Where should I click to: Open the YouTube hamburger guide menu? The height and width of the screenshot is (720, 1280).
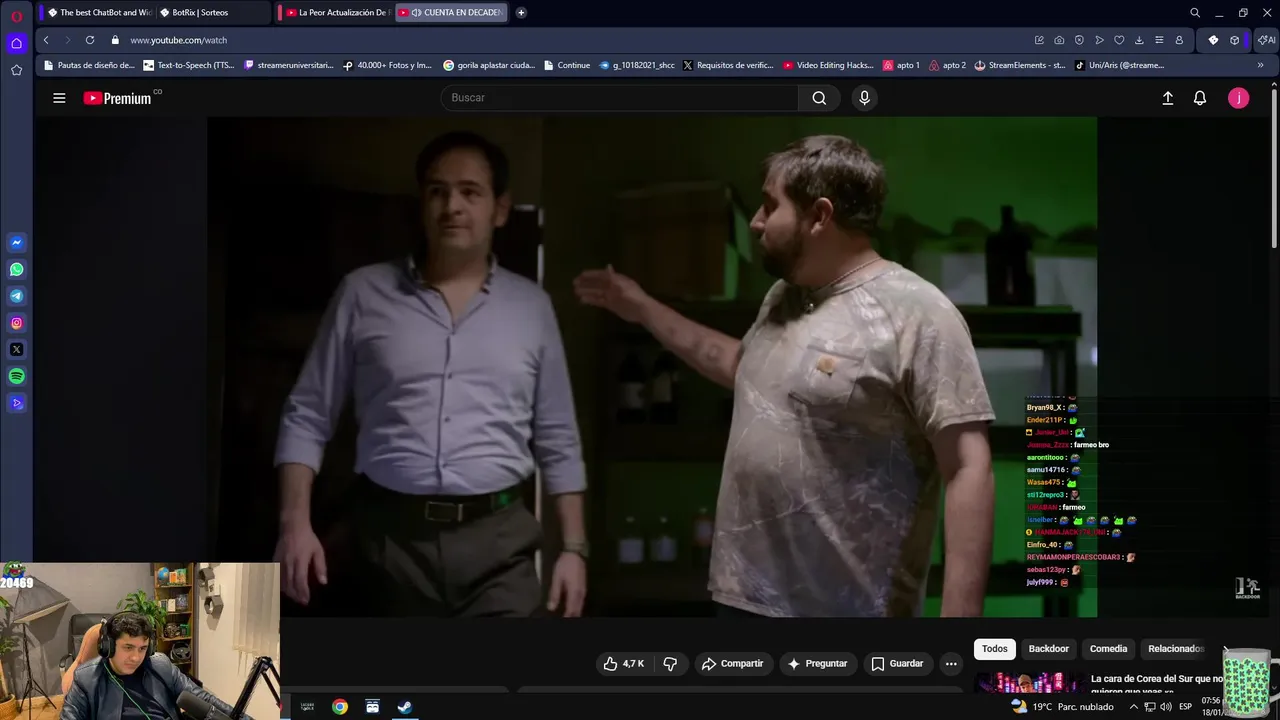point(59,98)
